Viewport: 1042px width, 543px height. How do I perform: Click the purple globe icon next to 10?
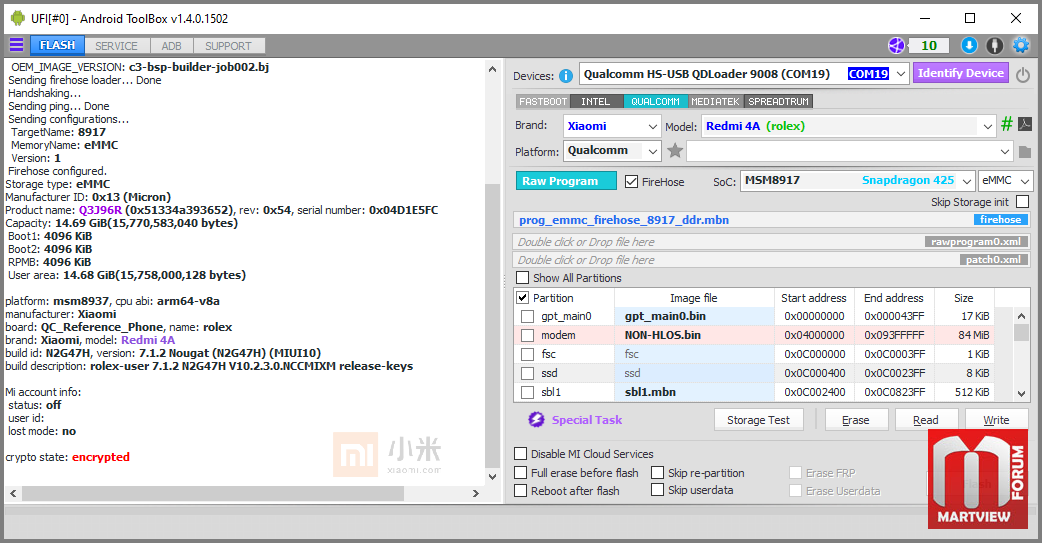pyautogui.click(x=896, y=45)
